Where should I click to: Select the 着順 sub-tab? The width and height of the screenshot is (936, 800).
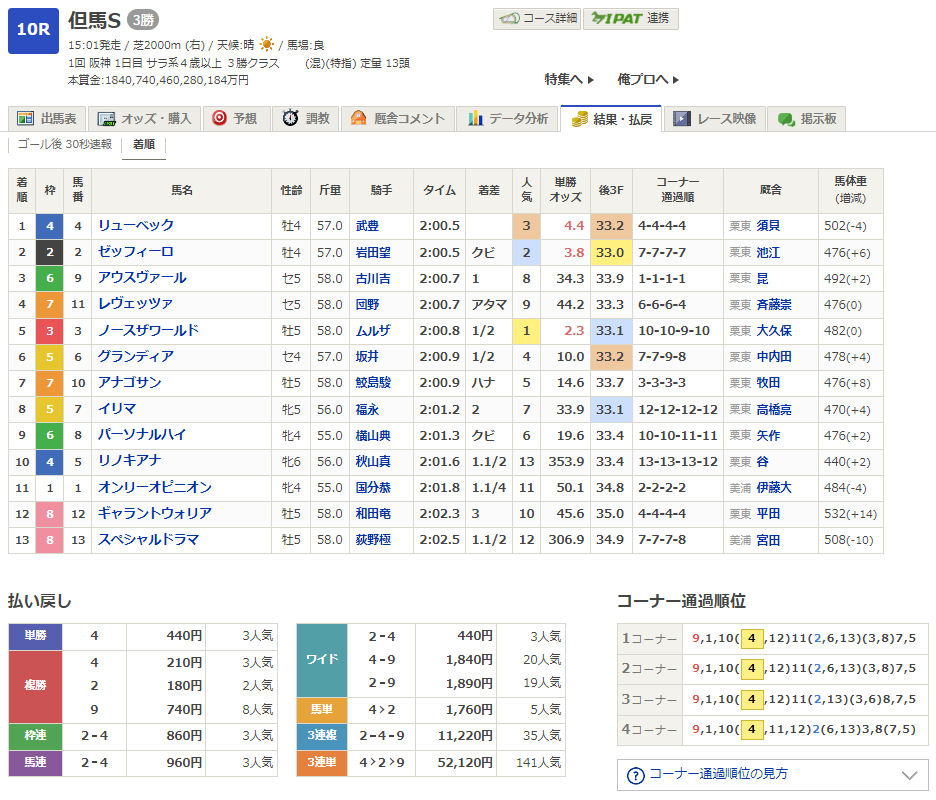pos(143,144)
